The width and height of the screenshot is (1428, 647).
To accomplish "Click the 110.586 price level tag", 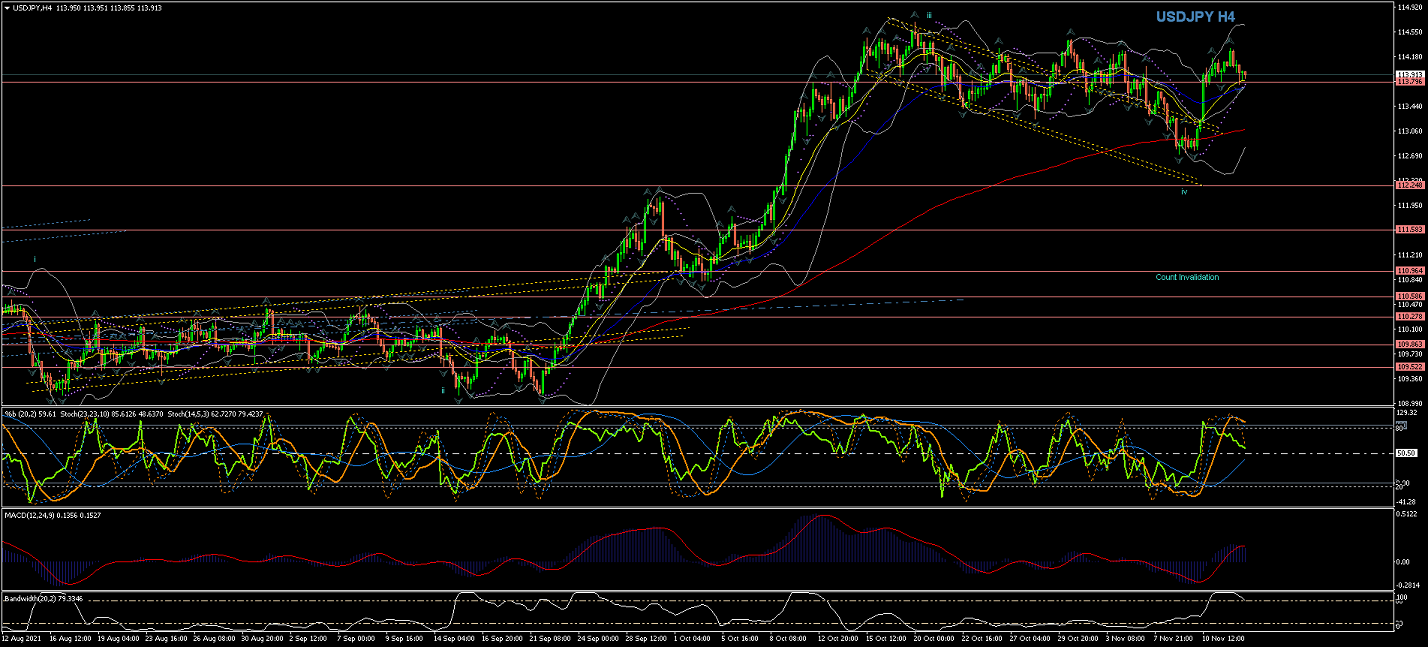I will click(x=1410, y=297).
